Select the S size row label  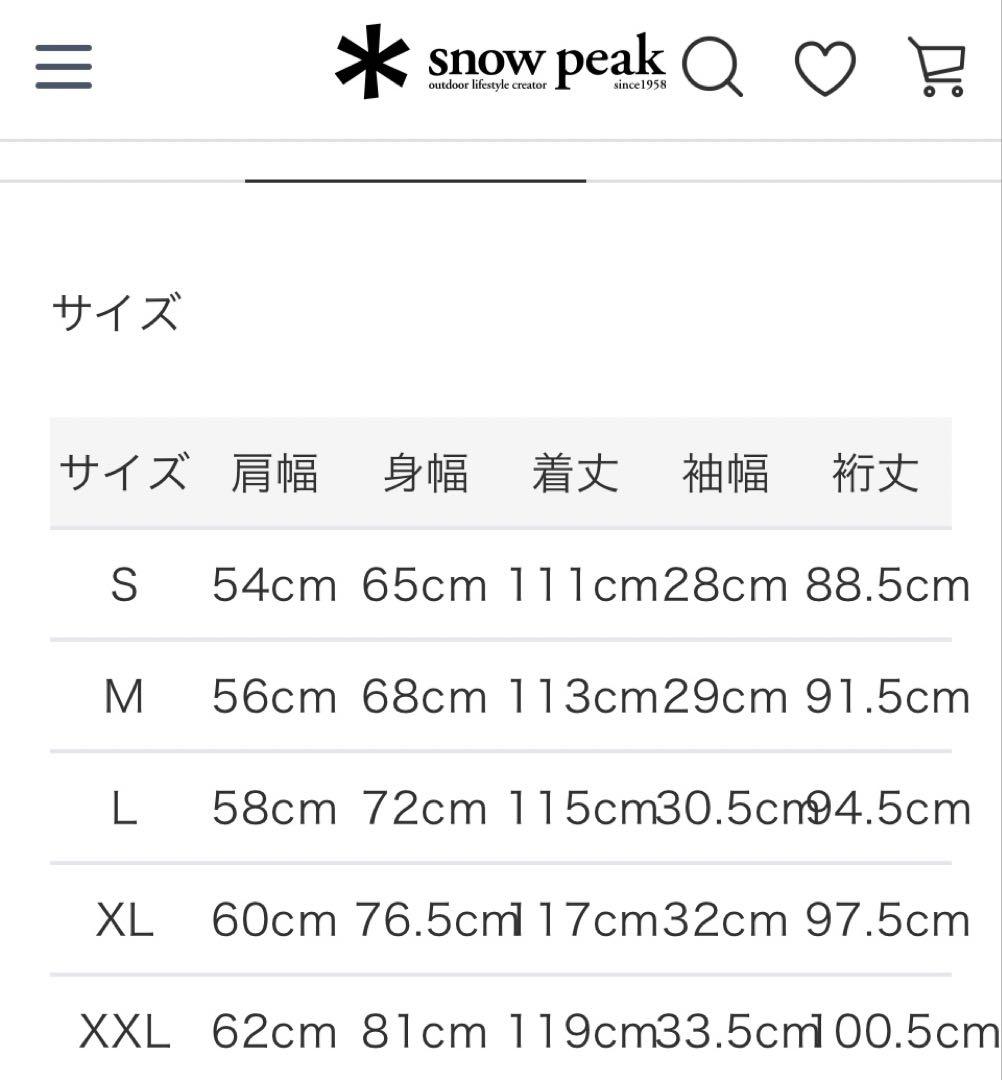point(124,585)
